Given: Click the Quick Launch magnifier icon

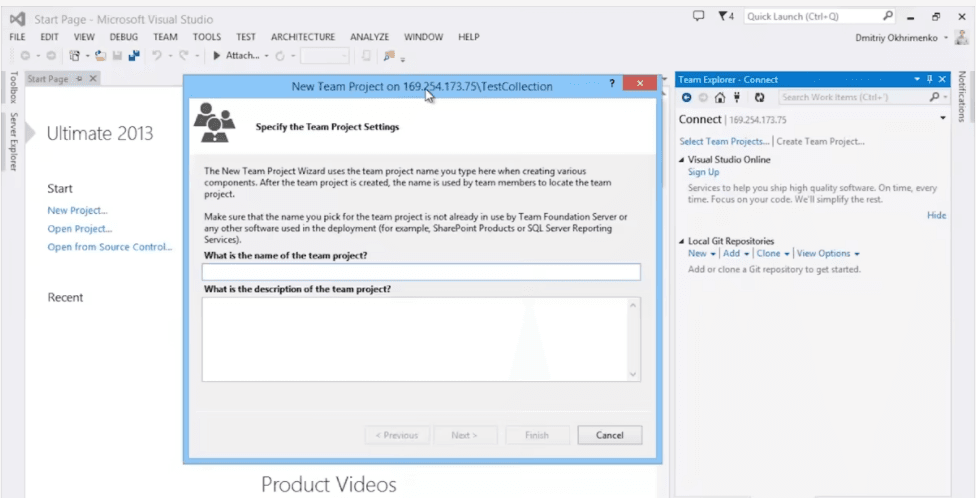Looking at the screenshot, I should [x=888, y=16].
